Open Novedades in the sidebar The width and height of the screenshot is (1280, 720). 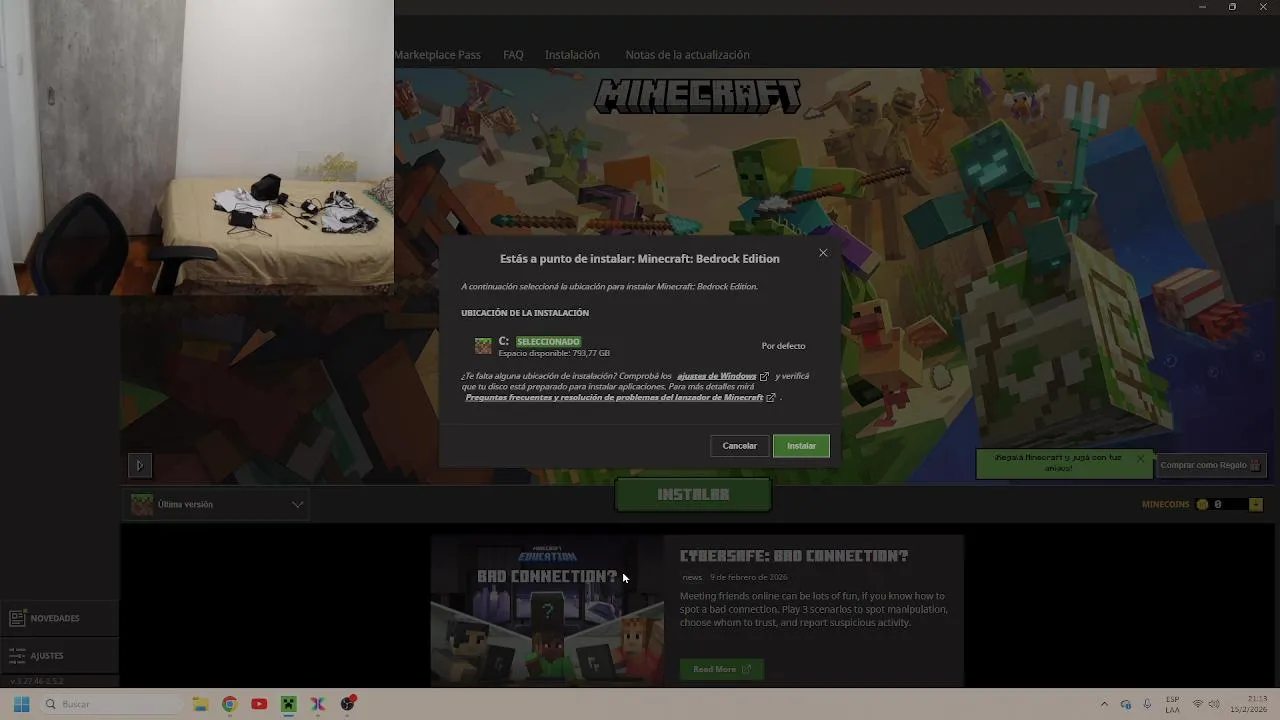[60, 618]
